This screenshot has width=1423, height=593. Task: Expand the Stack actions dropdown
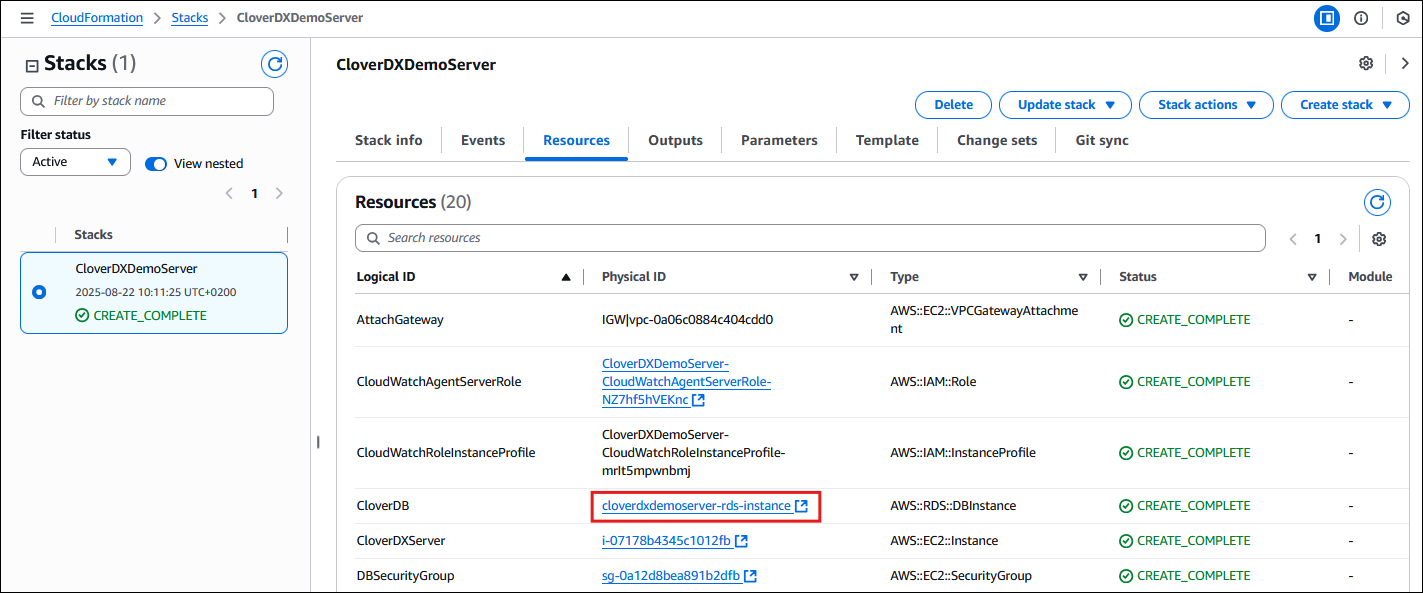[1206, 104]
